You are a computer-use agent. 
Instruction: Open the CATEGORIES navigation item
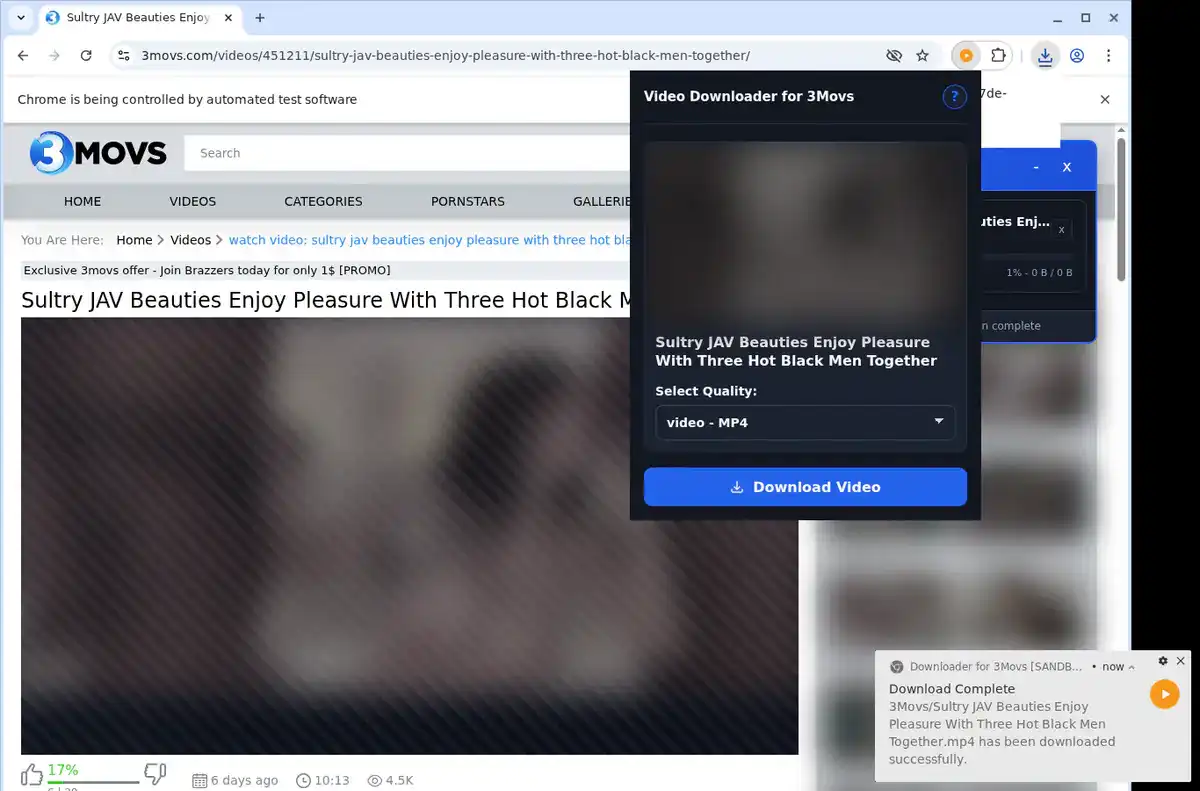323,201
